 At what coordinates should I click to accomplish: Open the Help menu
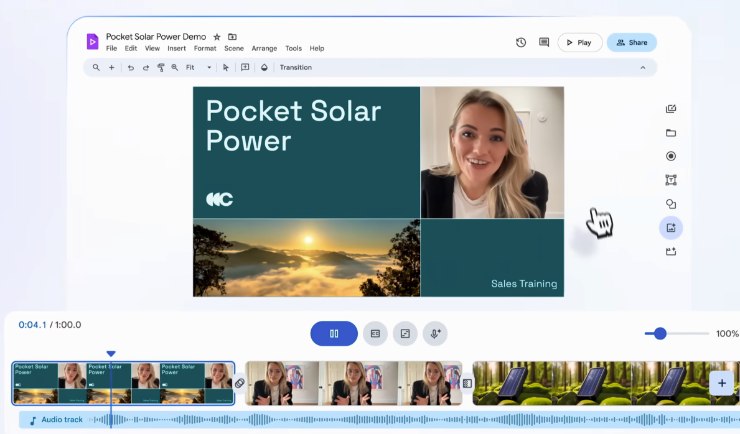pos(317,48)
